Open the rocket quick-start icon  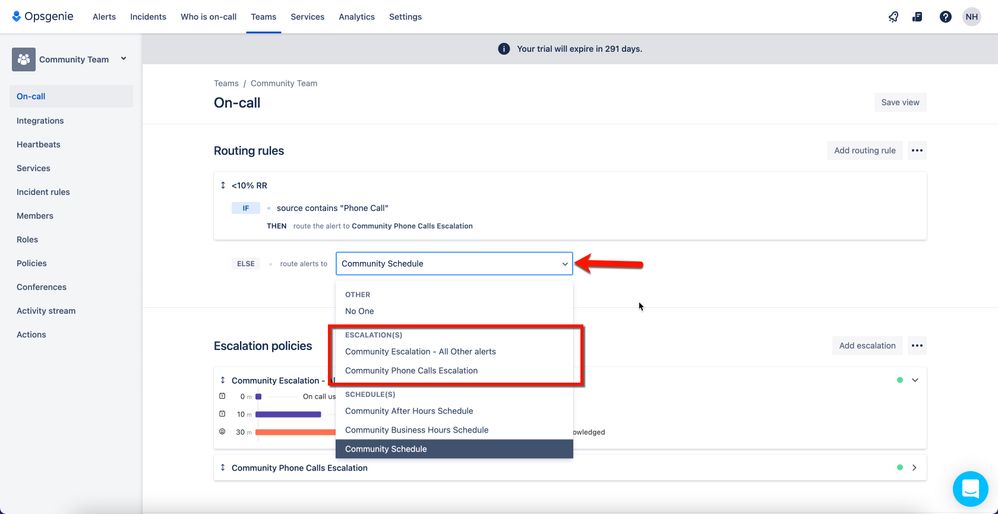point(893,17)
